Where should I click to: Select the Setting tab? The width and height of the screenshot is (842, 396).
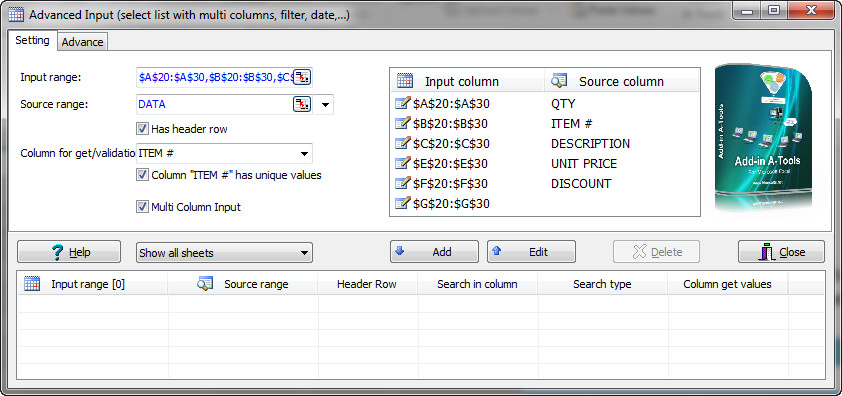tap(32, 40)
